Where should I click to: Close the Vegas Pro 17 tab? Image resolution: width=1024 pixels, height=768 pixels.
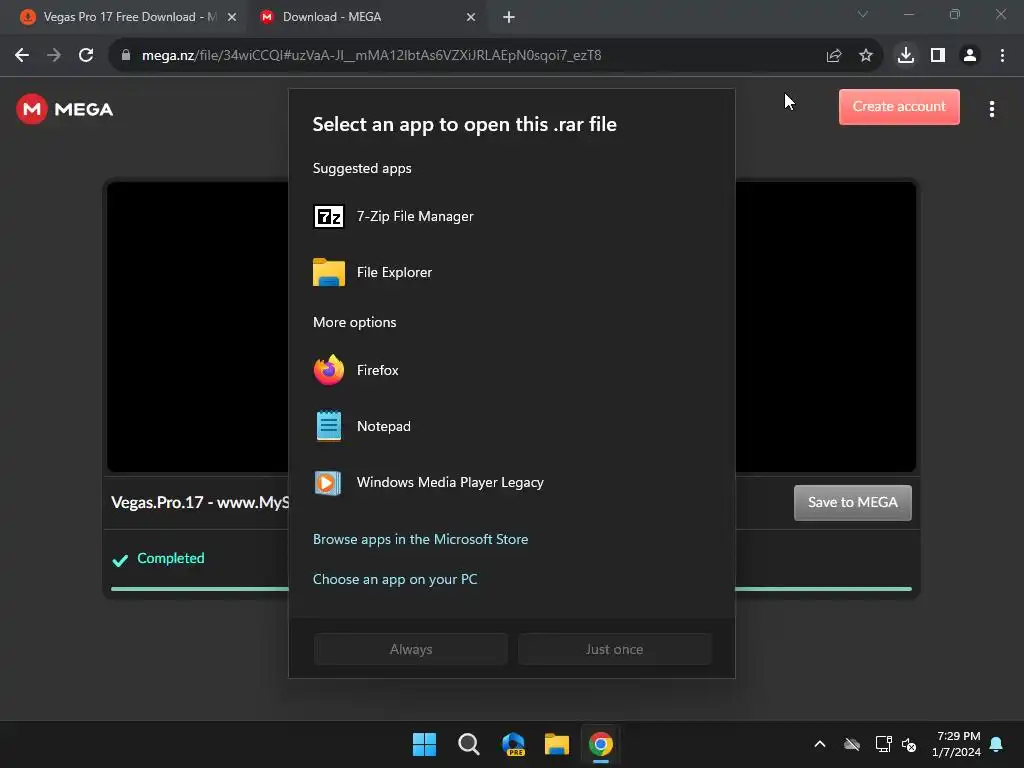click(x=232, y=17)
